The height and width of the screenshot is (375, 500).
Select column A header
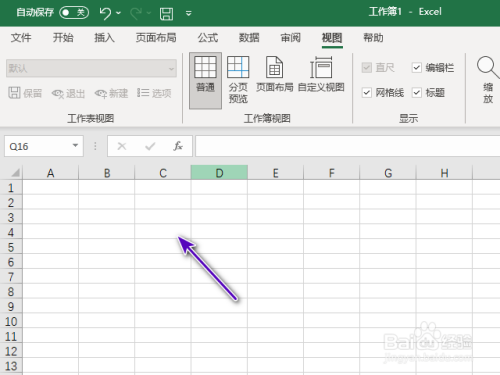[x=50, y=173]
